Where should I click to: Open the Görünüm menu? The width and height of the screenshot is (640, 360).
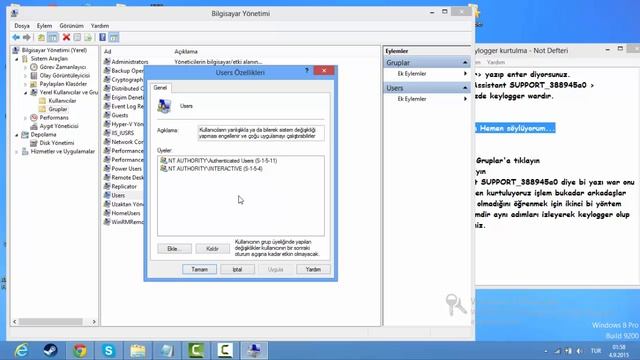coord(71,26)
